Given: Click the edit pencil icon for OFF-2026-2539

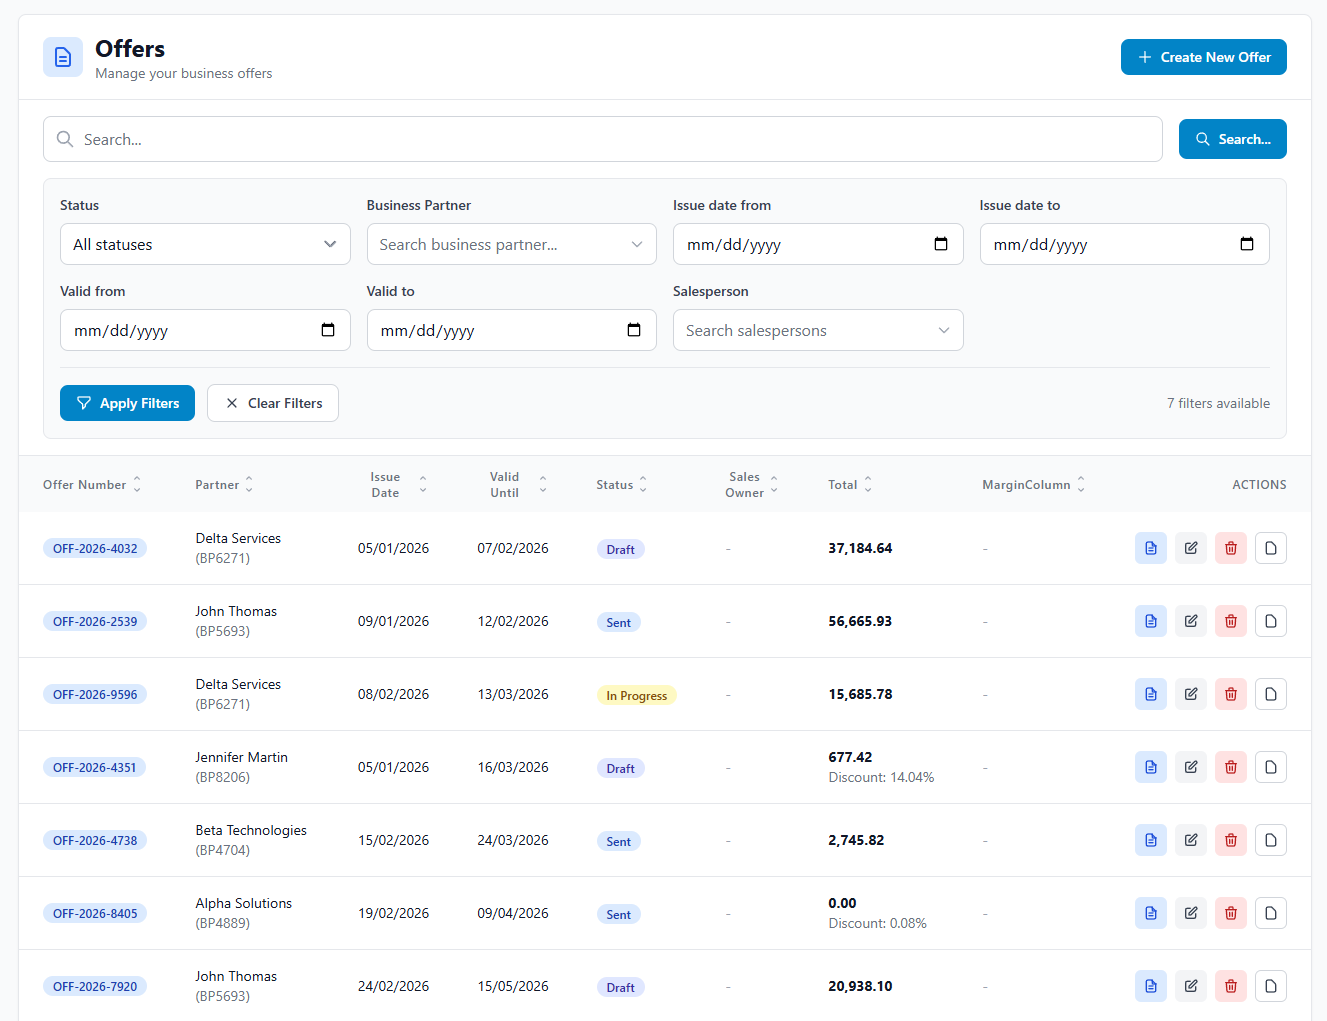Looking at the screenshot, I should tap(1190, 620).
